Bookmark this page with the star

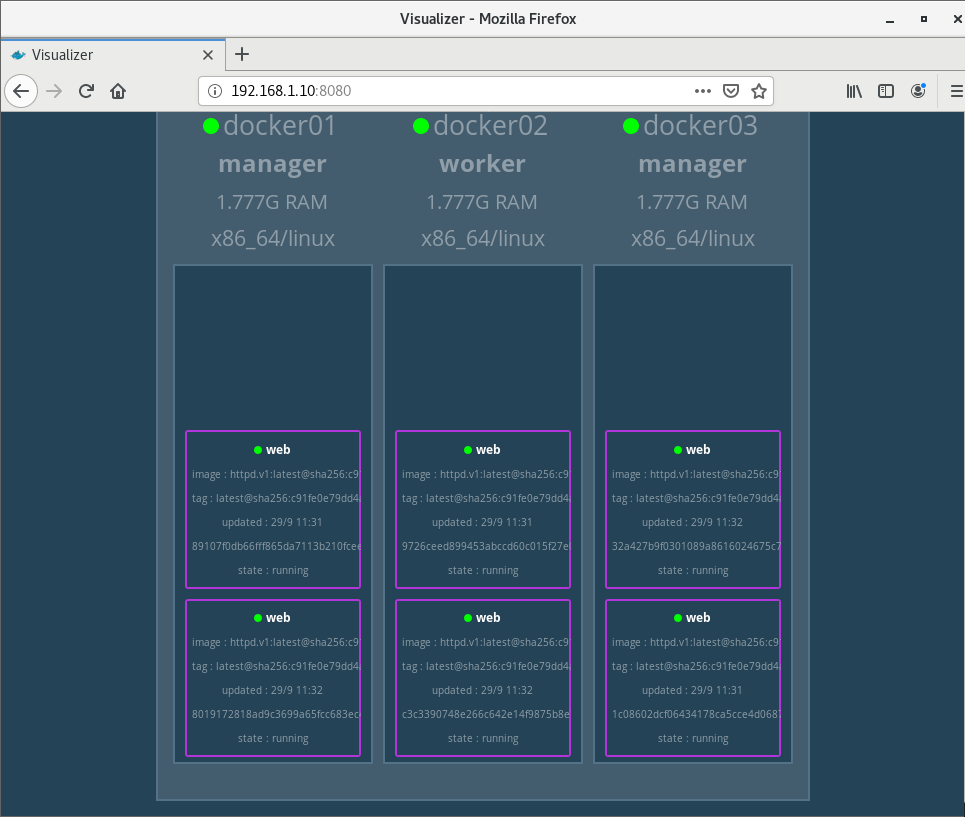pyautogui.click(x=759, y=91)
